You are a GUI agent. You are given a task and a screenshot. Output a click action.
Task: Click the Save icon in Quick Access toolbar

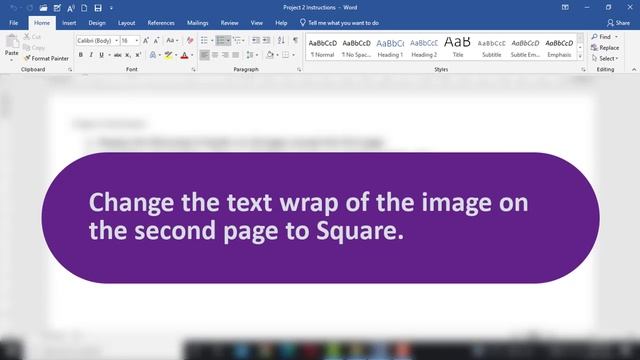coord(98,8)
